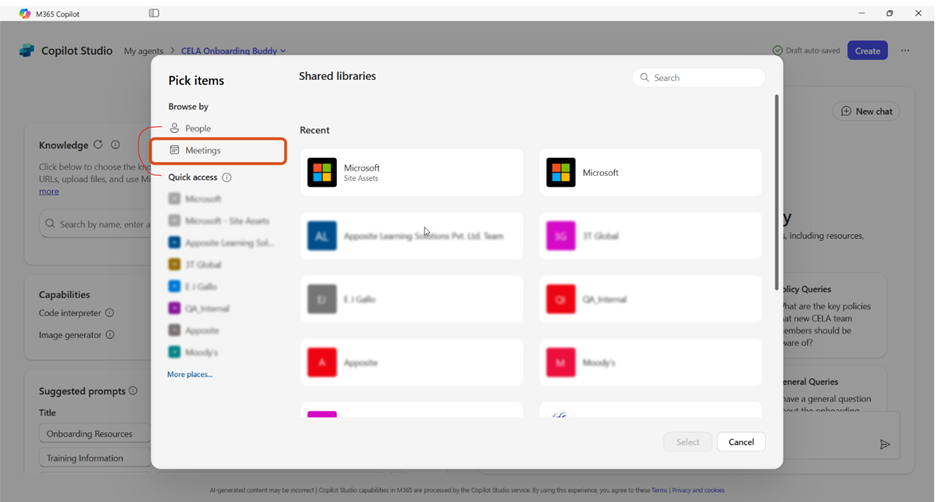Click the More places... link
The height and width of the screenshot is (502, 940).
pos(189,374)
